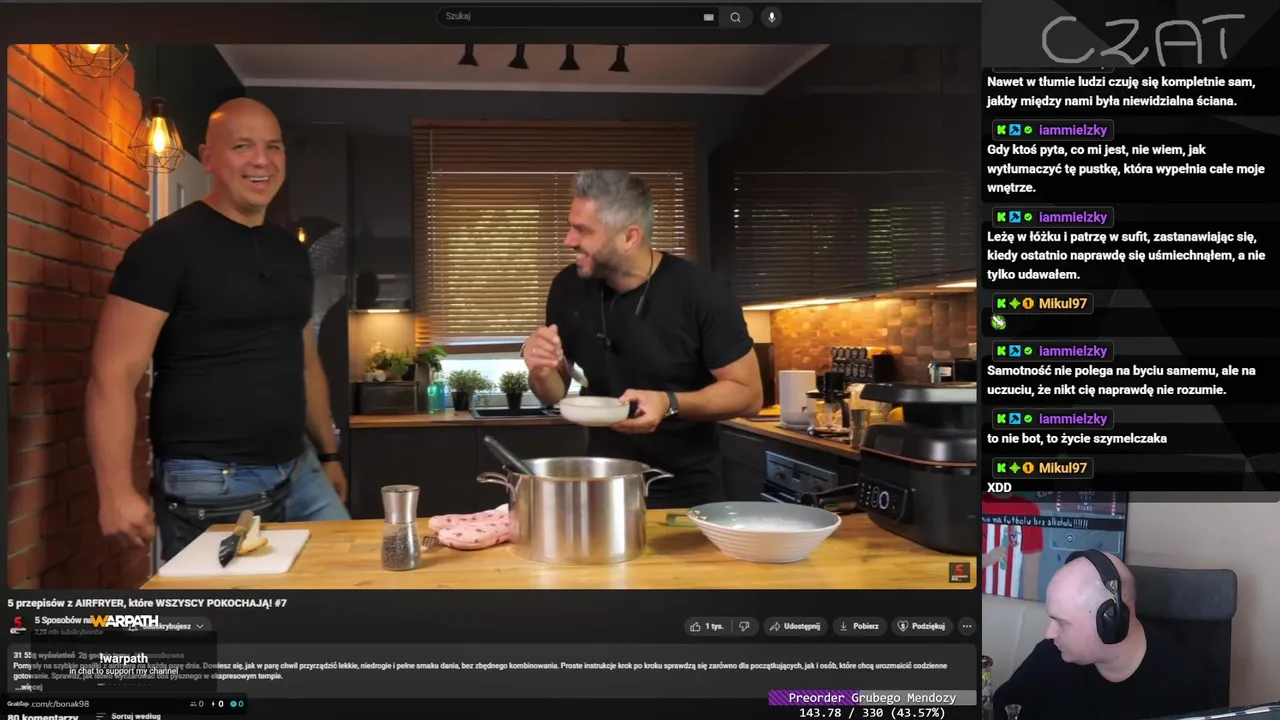The height and width of the screenshot is (720, 1280).
Task: Click the '80 komentarzy' comments count
Action: [43, 716]
